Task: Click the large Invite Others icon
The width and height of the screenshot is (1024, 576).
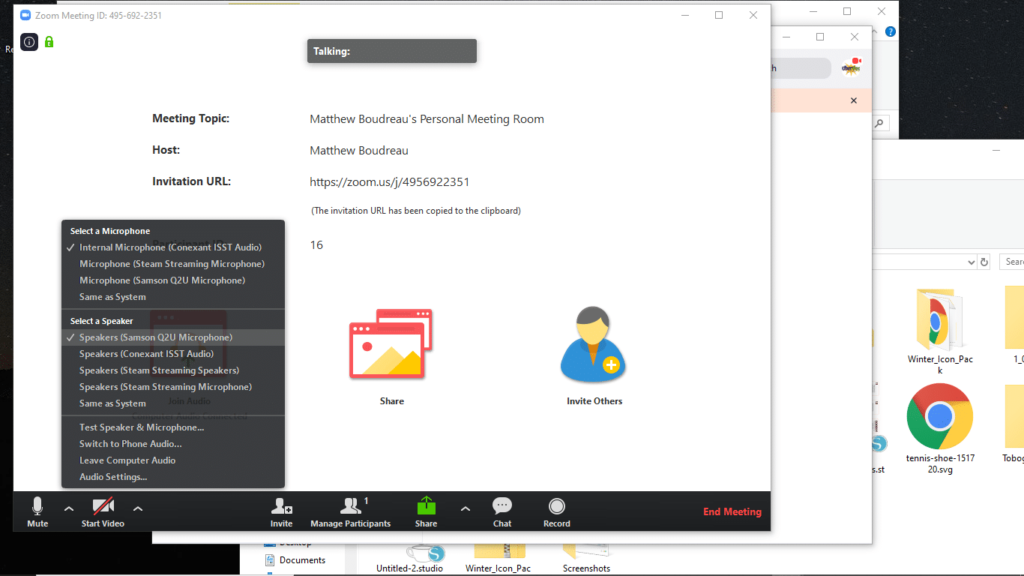Action: [x=594, y=347]
